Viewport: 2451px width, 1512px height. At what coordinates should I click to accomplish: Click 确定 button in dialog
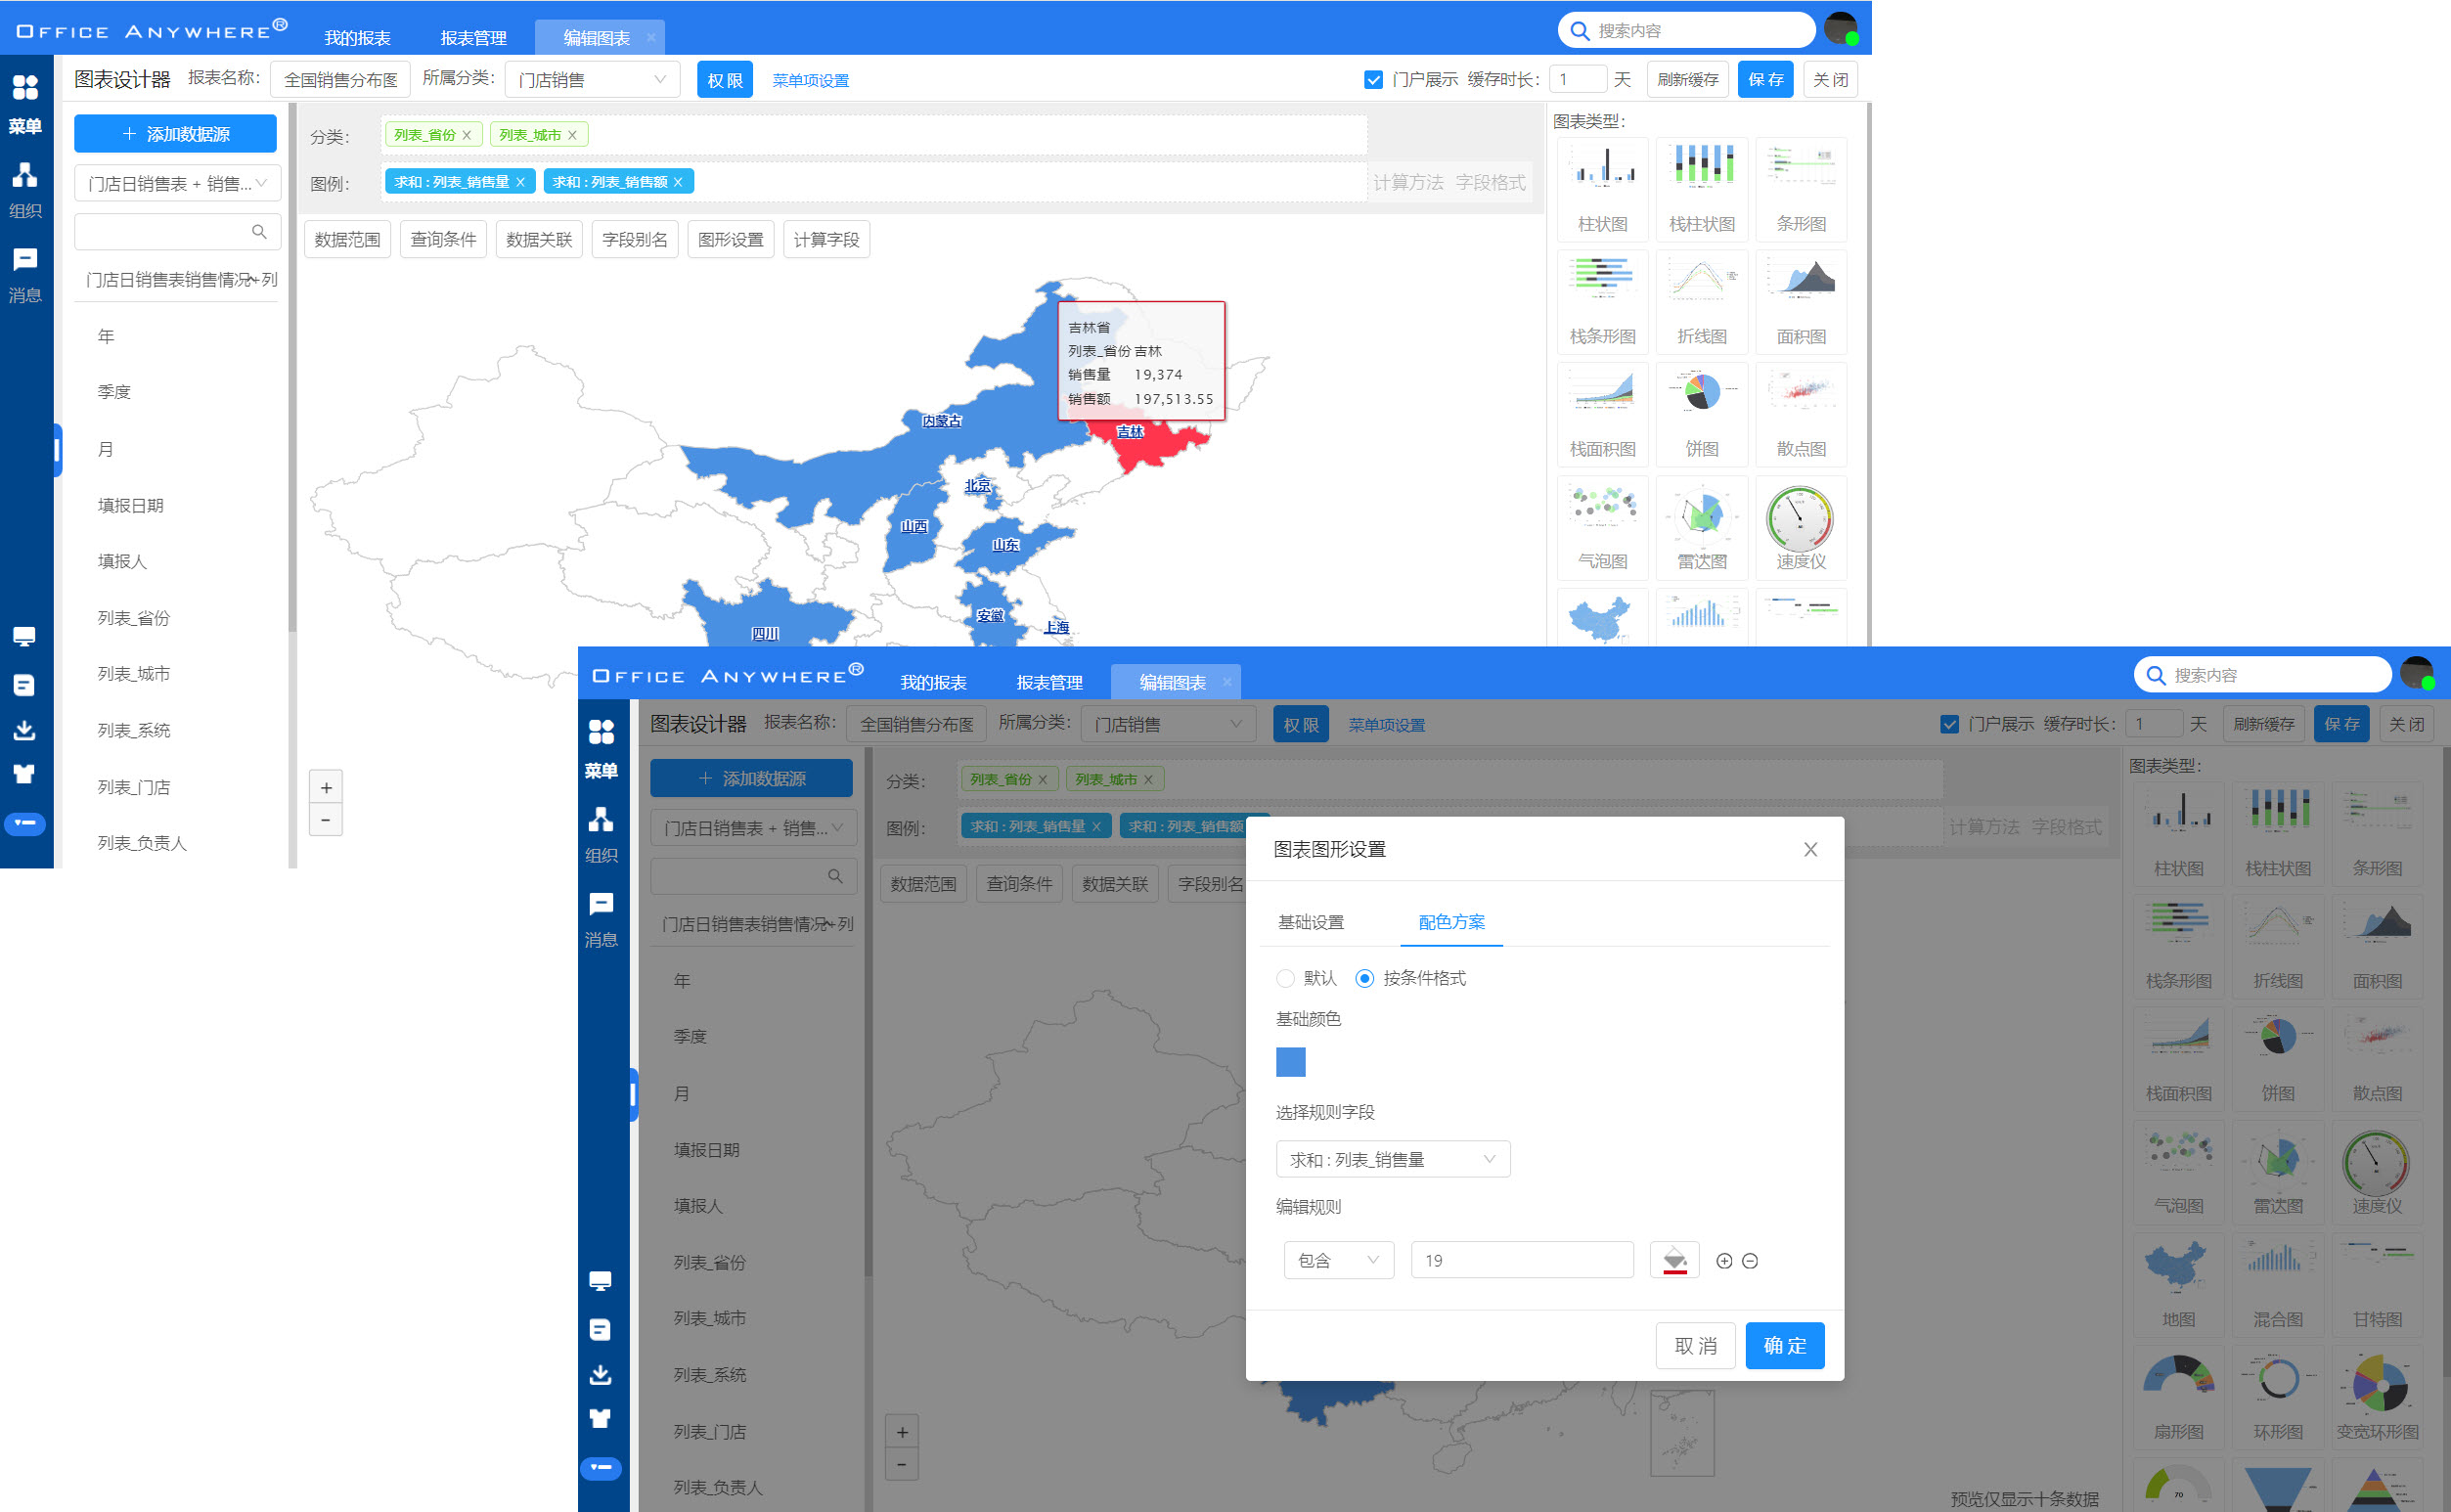click(x=1784, y=1345)
